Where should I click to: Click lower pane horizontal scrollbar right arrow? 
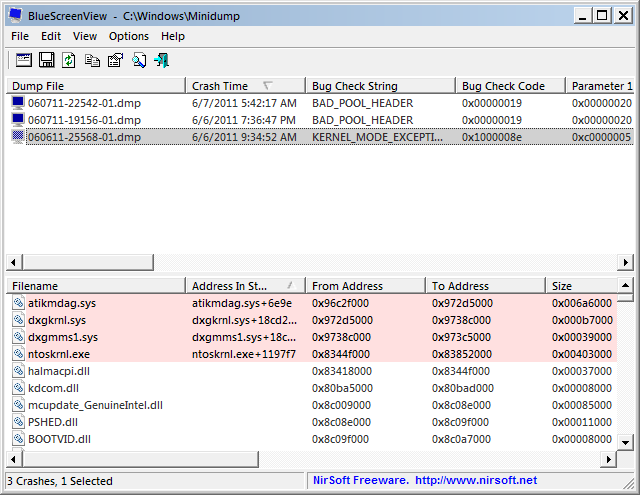[609, 459]
